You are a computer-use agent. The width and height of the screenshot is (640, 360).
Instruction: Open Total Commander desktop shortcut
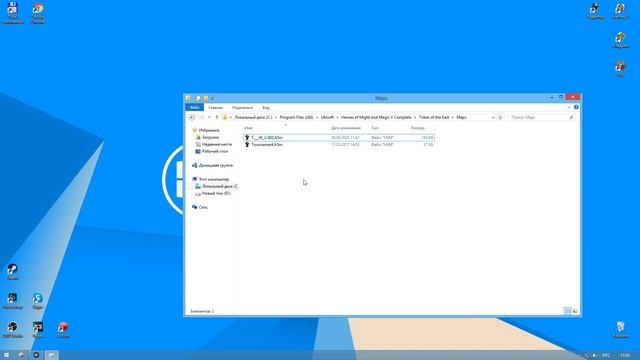click(12, 13)
